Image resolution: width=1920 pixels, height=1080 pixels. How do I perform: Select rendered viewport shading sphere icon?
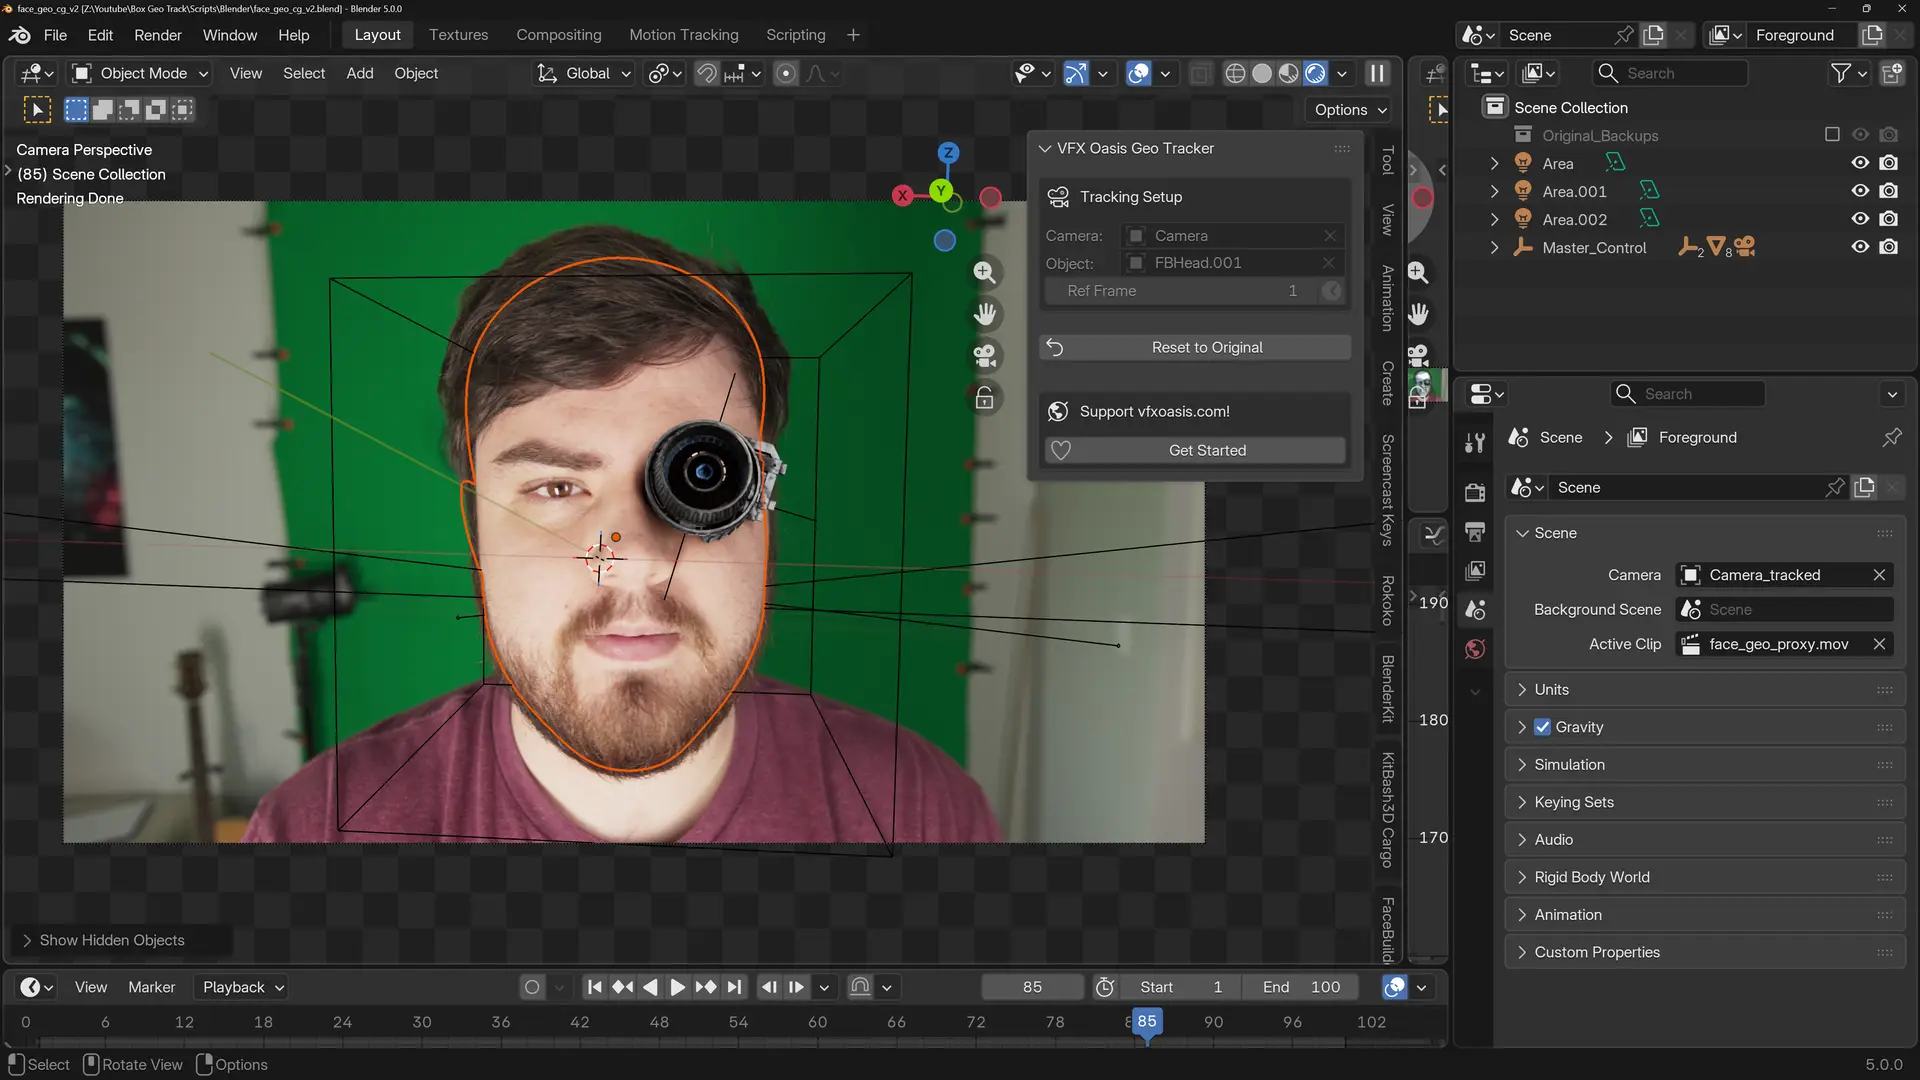click(1315, 73)
